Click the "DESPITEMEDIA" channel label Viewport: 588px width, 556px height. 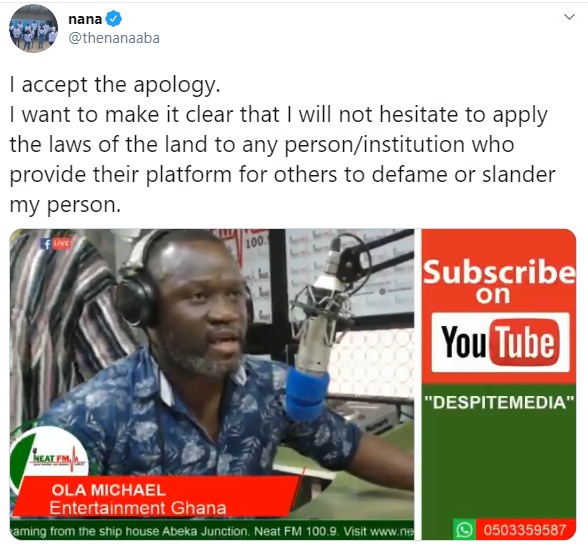[x=499, y=402]
